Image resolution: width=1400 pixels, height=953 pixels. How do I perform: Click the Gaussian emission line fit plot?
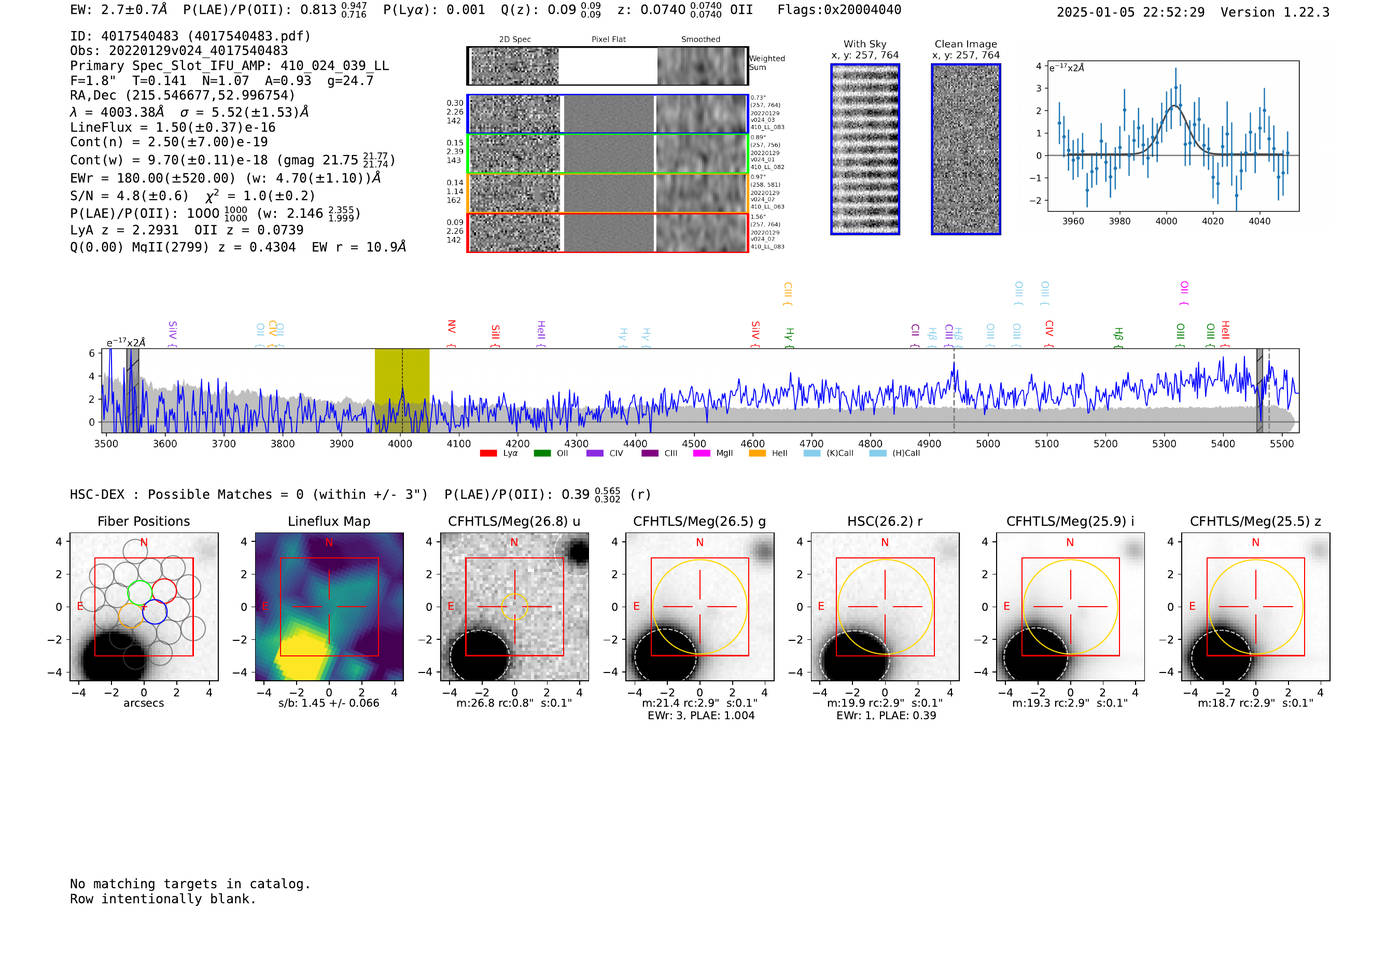(1172, 136)
